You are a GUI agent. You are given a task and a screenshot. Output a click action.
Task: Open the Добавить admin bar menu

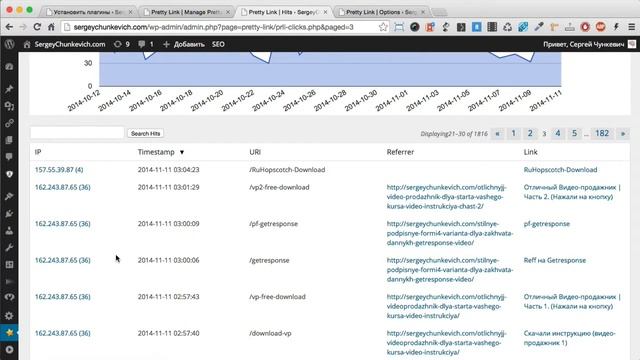pos(184,44)
